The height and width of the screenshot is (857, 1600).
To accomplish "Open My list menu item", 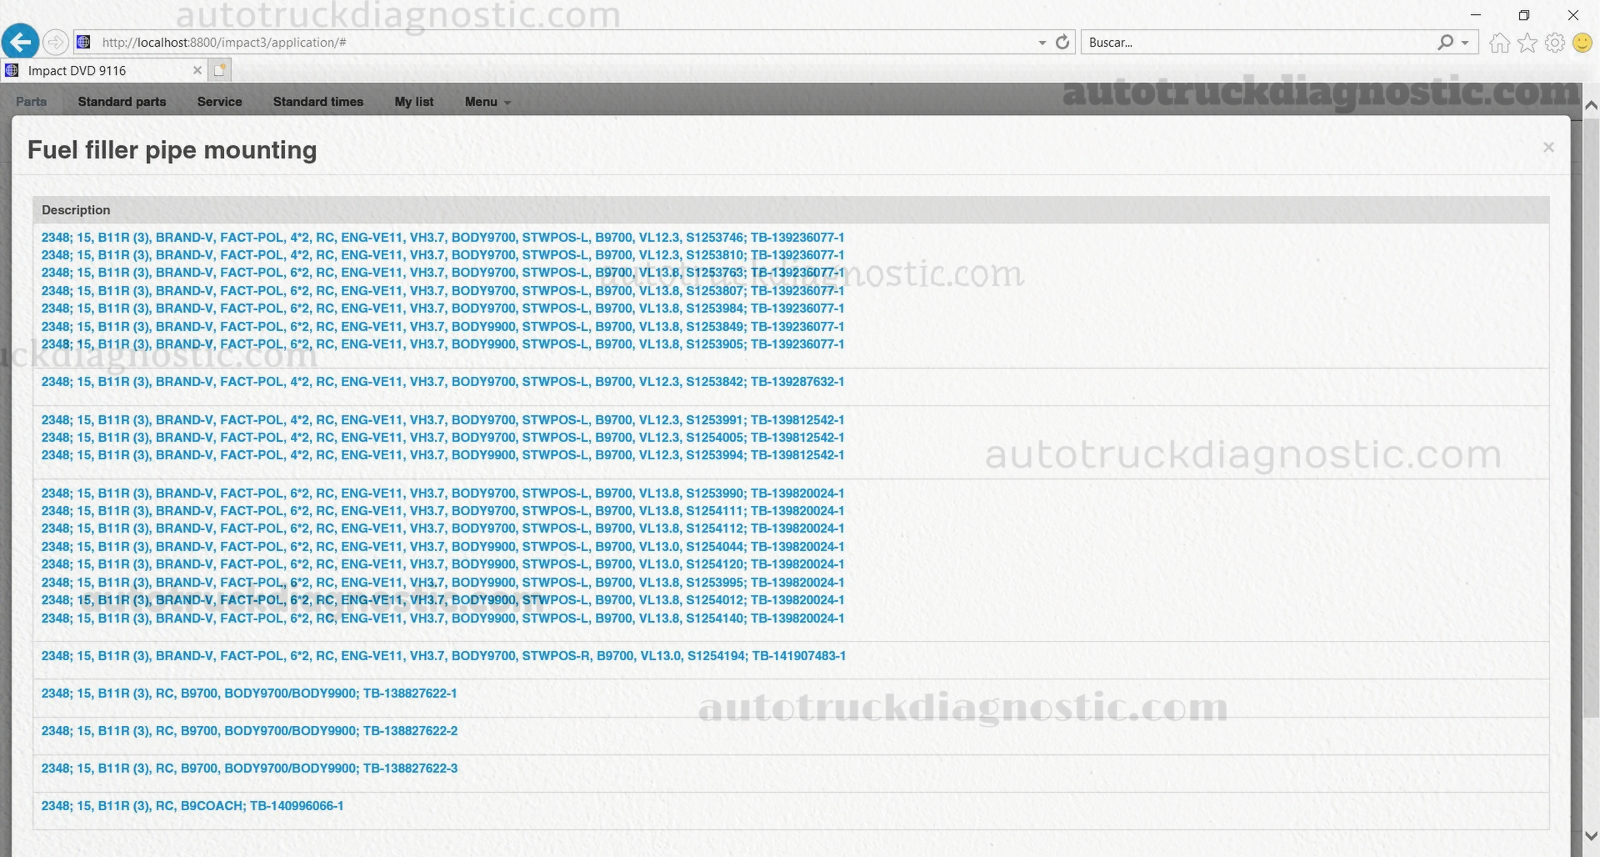I will [x=414, y=102].
